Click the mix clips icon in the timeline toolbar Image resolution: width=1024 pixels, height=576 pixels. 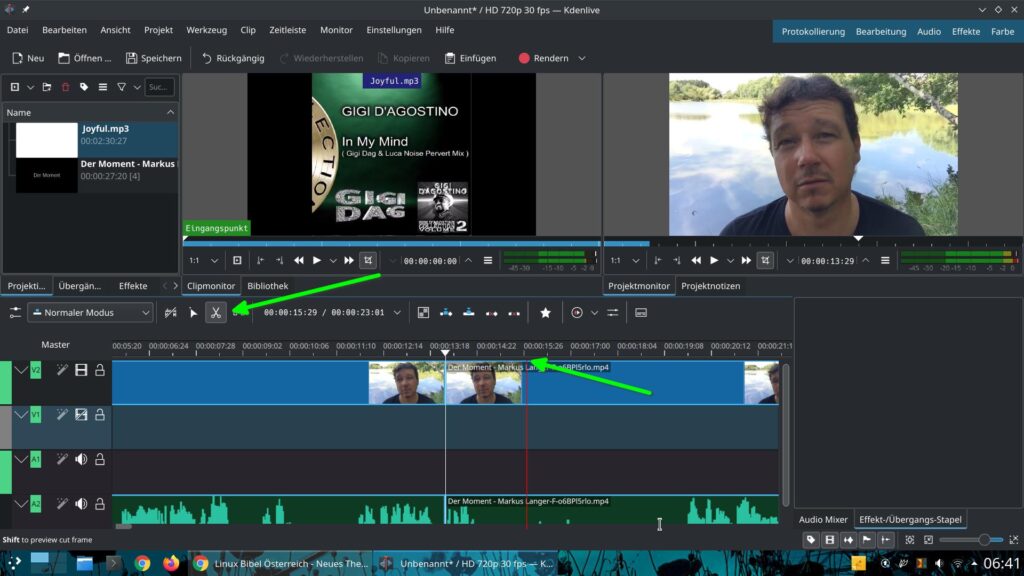pyautogui.click(x=423, y=313)
